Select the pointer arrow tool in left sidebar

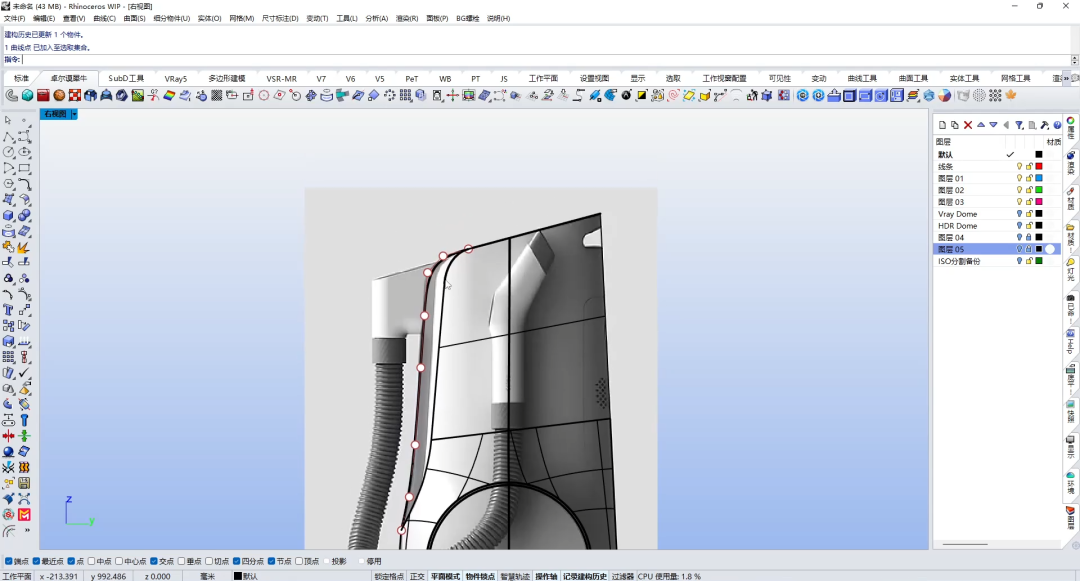point(8,120)
